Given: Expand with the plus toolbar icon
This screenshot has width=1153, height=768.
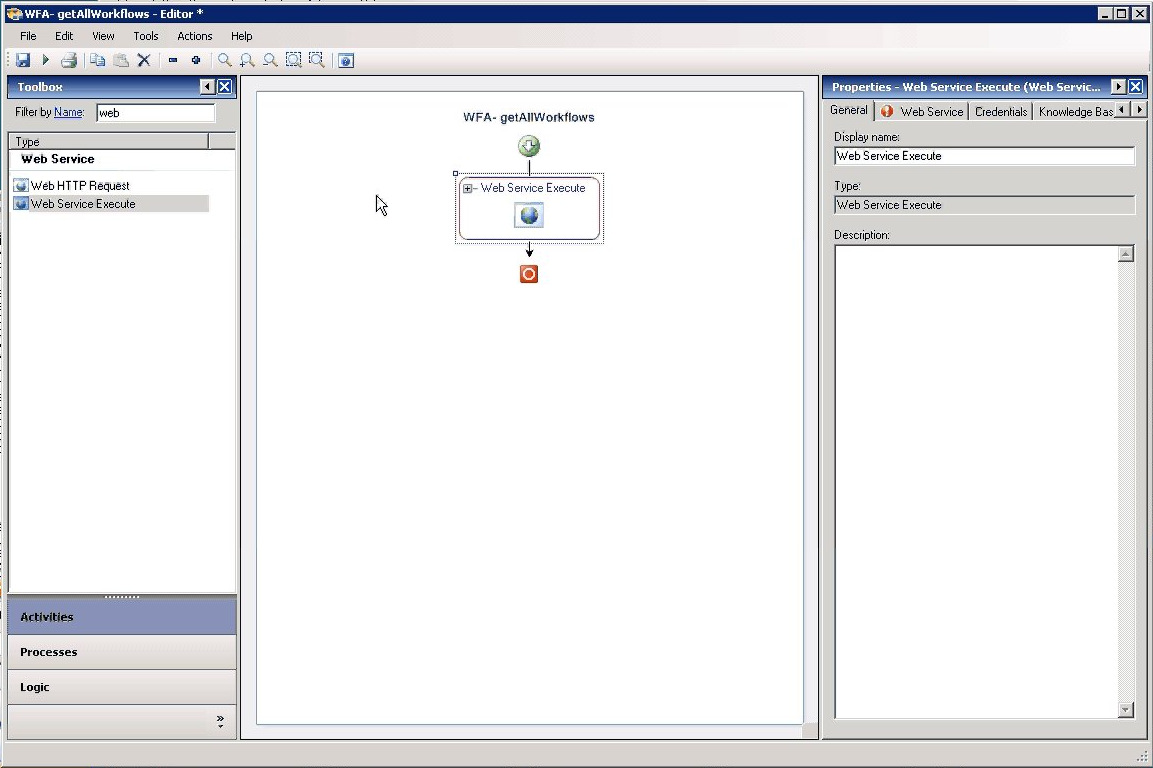Looking at the screenshot, I should (196, 60).
